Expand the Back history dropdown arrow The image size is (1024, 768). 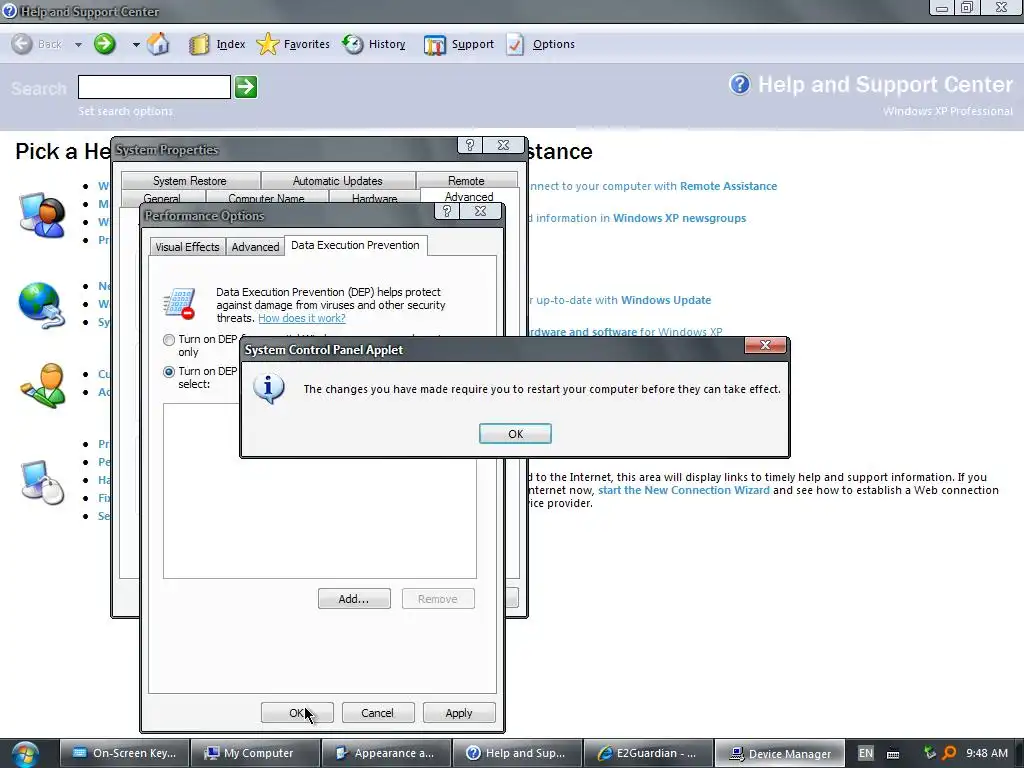click(78, 44)
